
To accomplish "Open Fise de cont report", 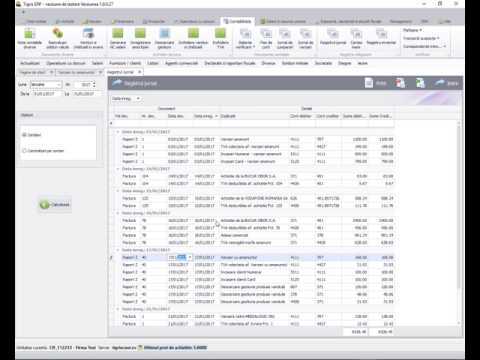I will point(266,38).
